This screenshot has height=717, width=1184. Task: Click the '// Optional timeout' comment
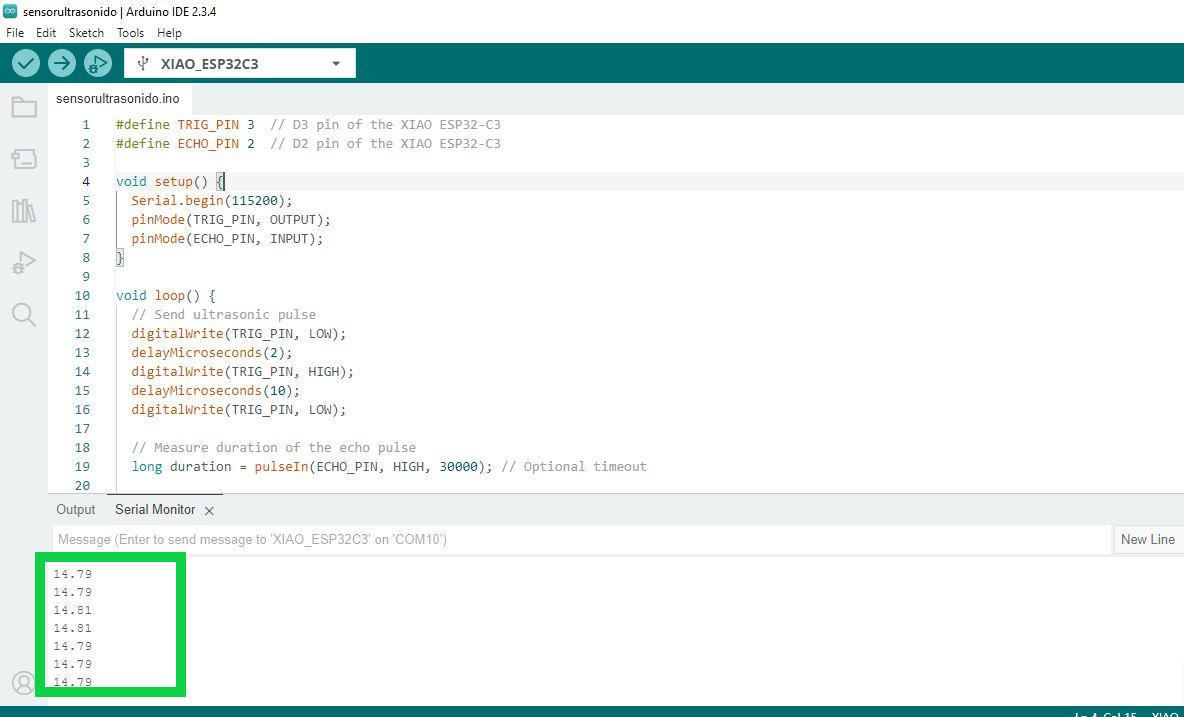(574, 466)
